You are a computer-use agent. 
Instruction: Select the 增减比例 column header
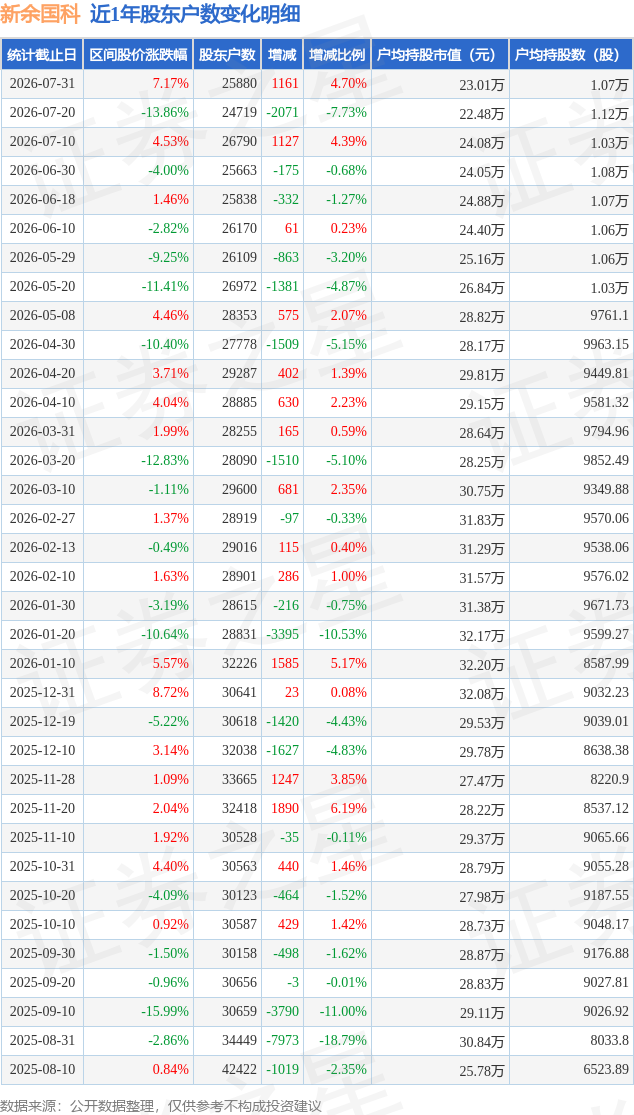[x=337, y=55]
